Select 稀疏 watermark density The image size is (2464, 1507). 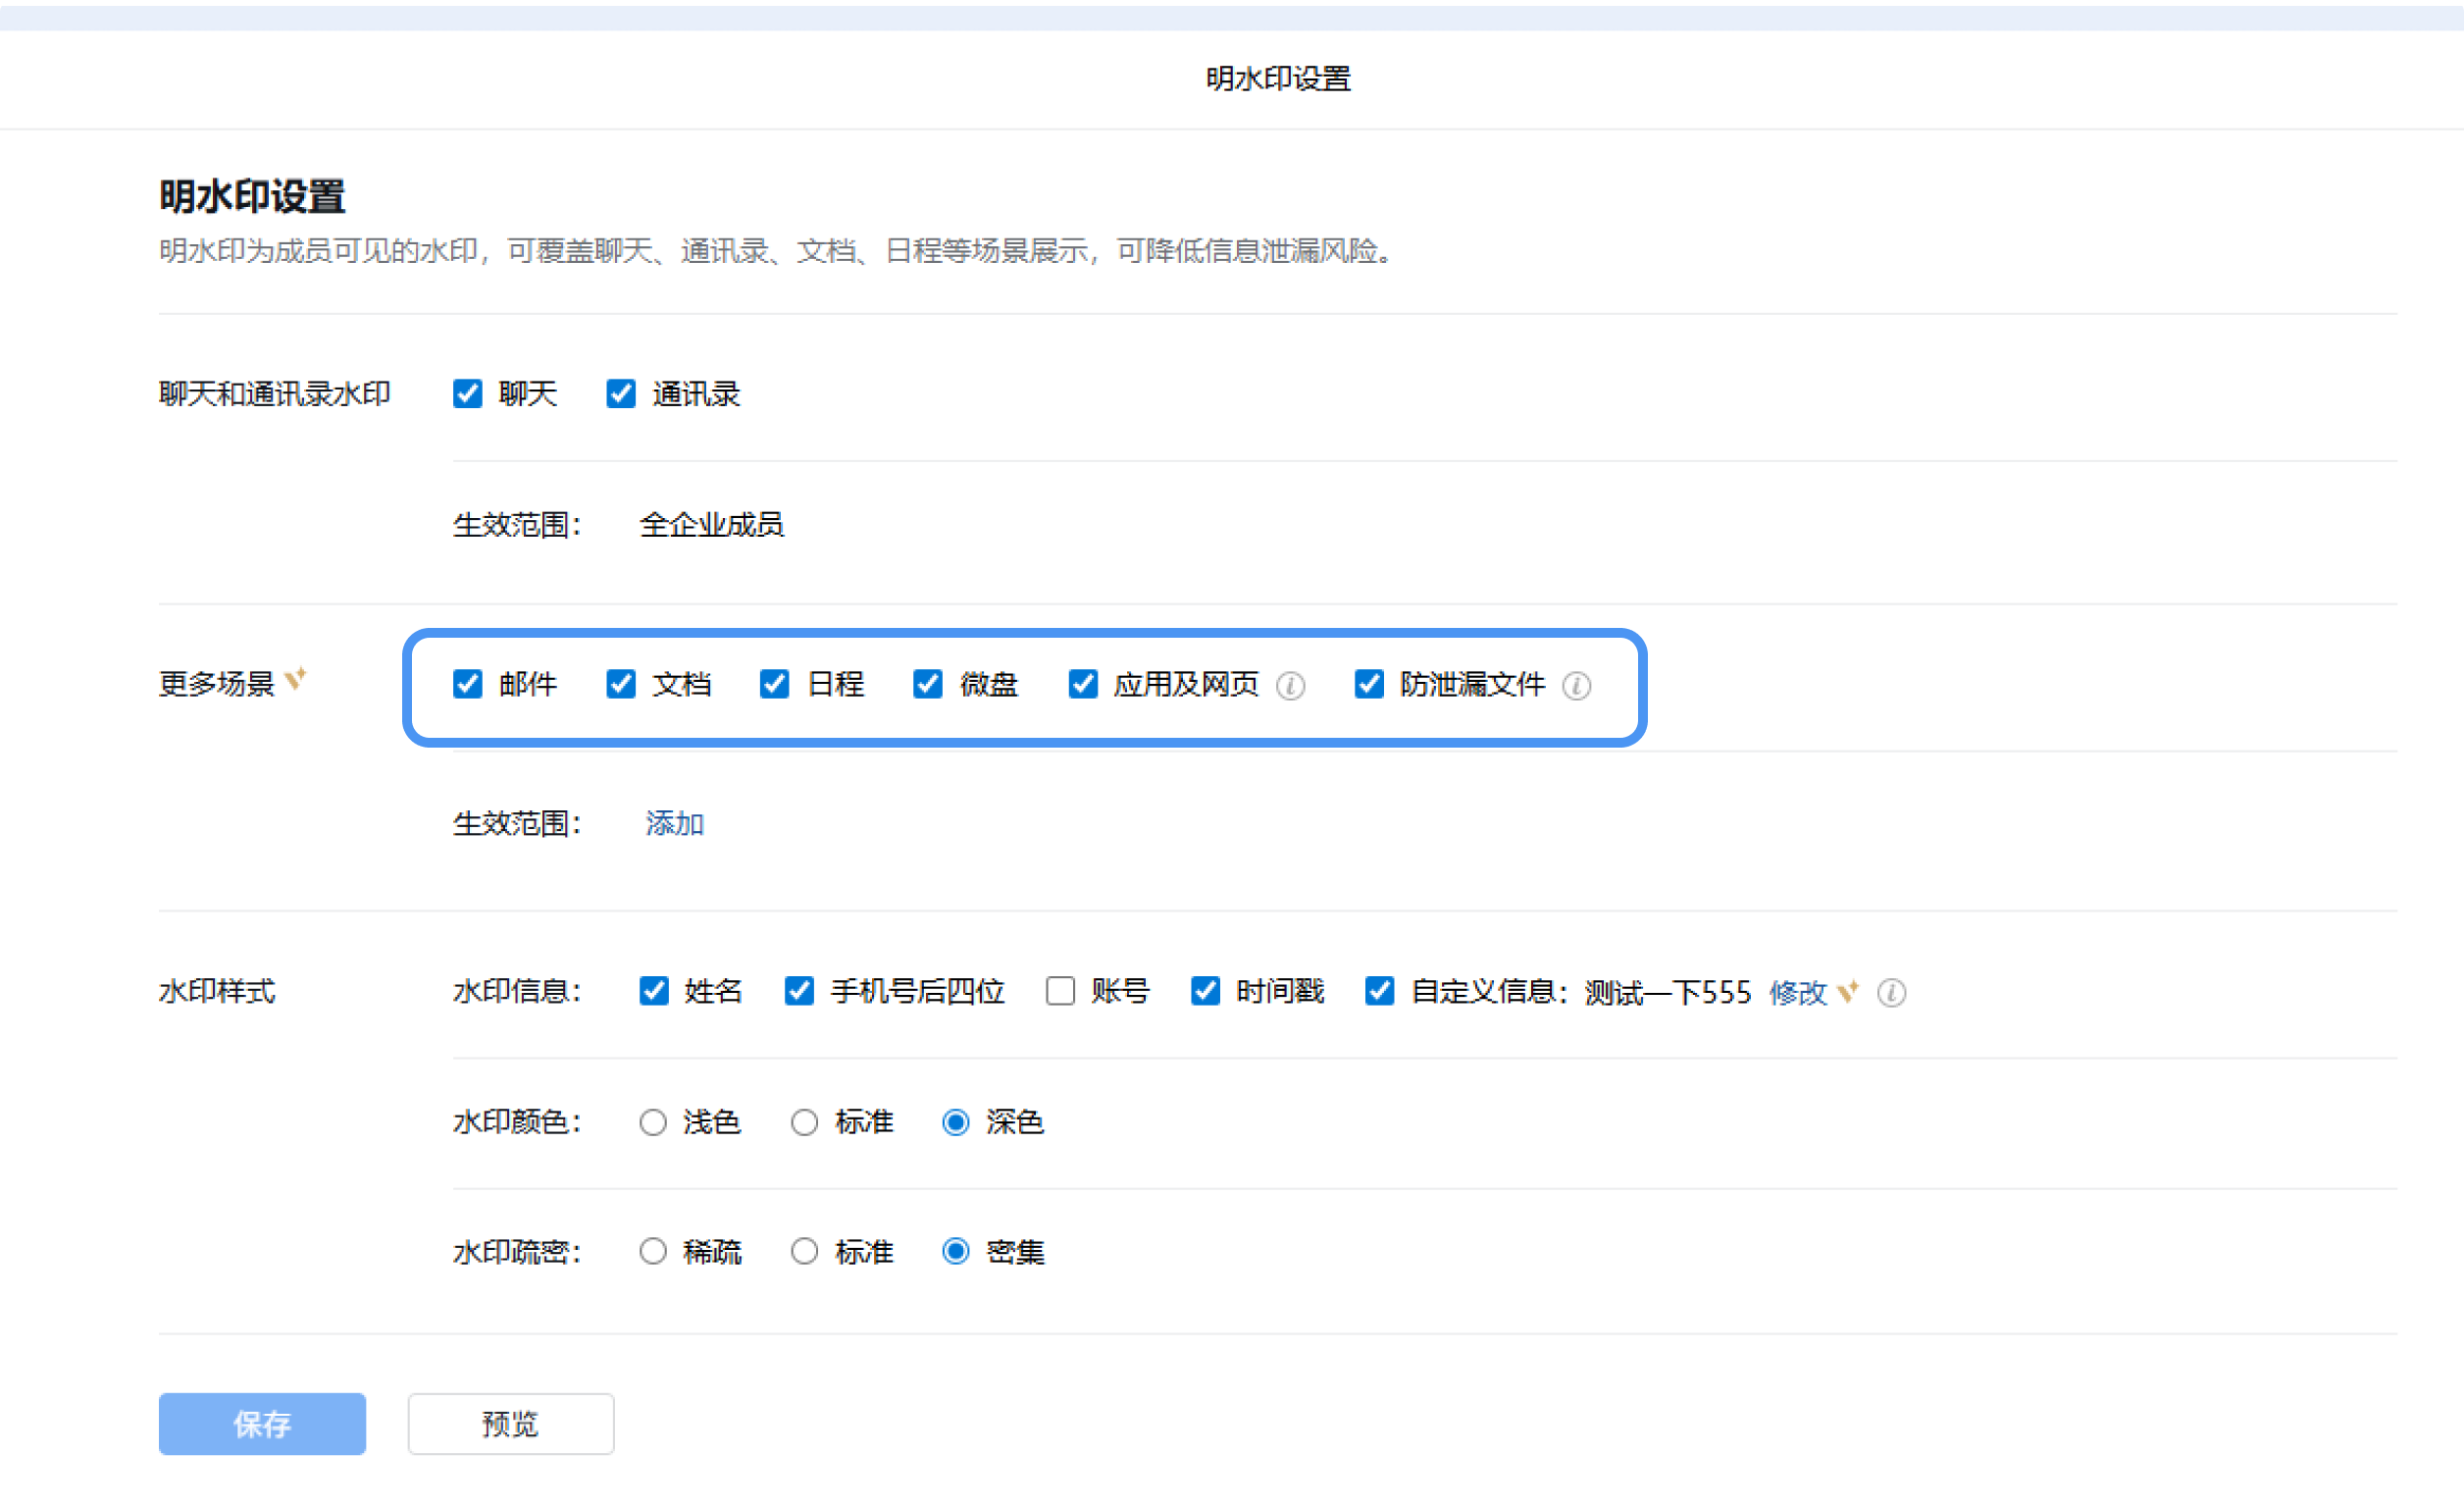click(653, 1252)
